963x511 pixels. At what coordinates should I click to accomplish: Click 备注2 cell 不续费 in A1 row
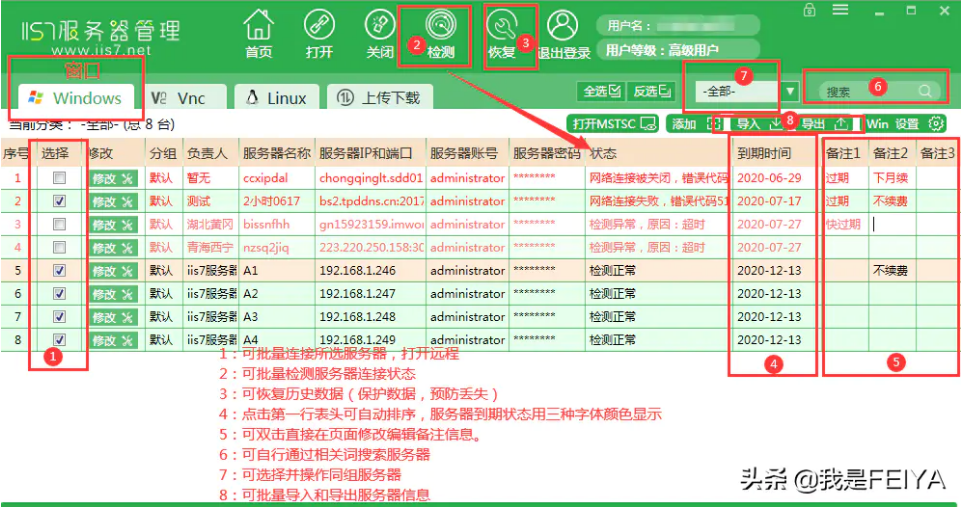point(890,271)
